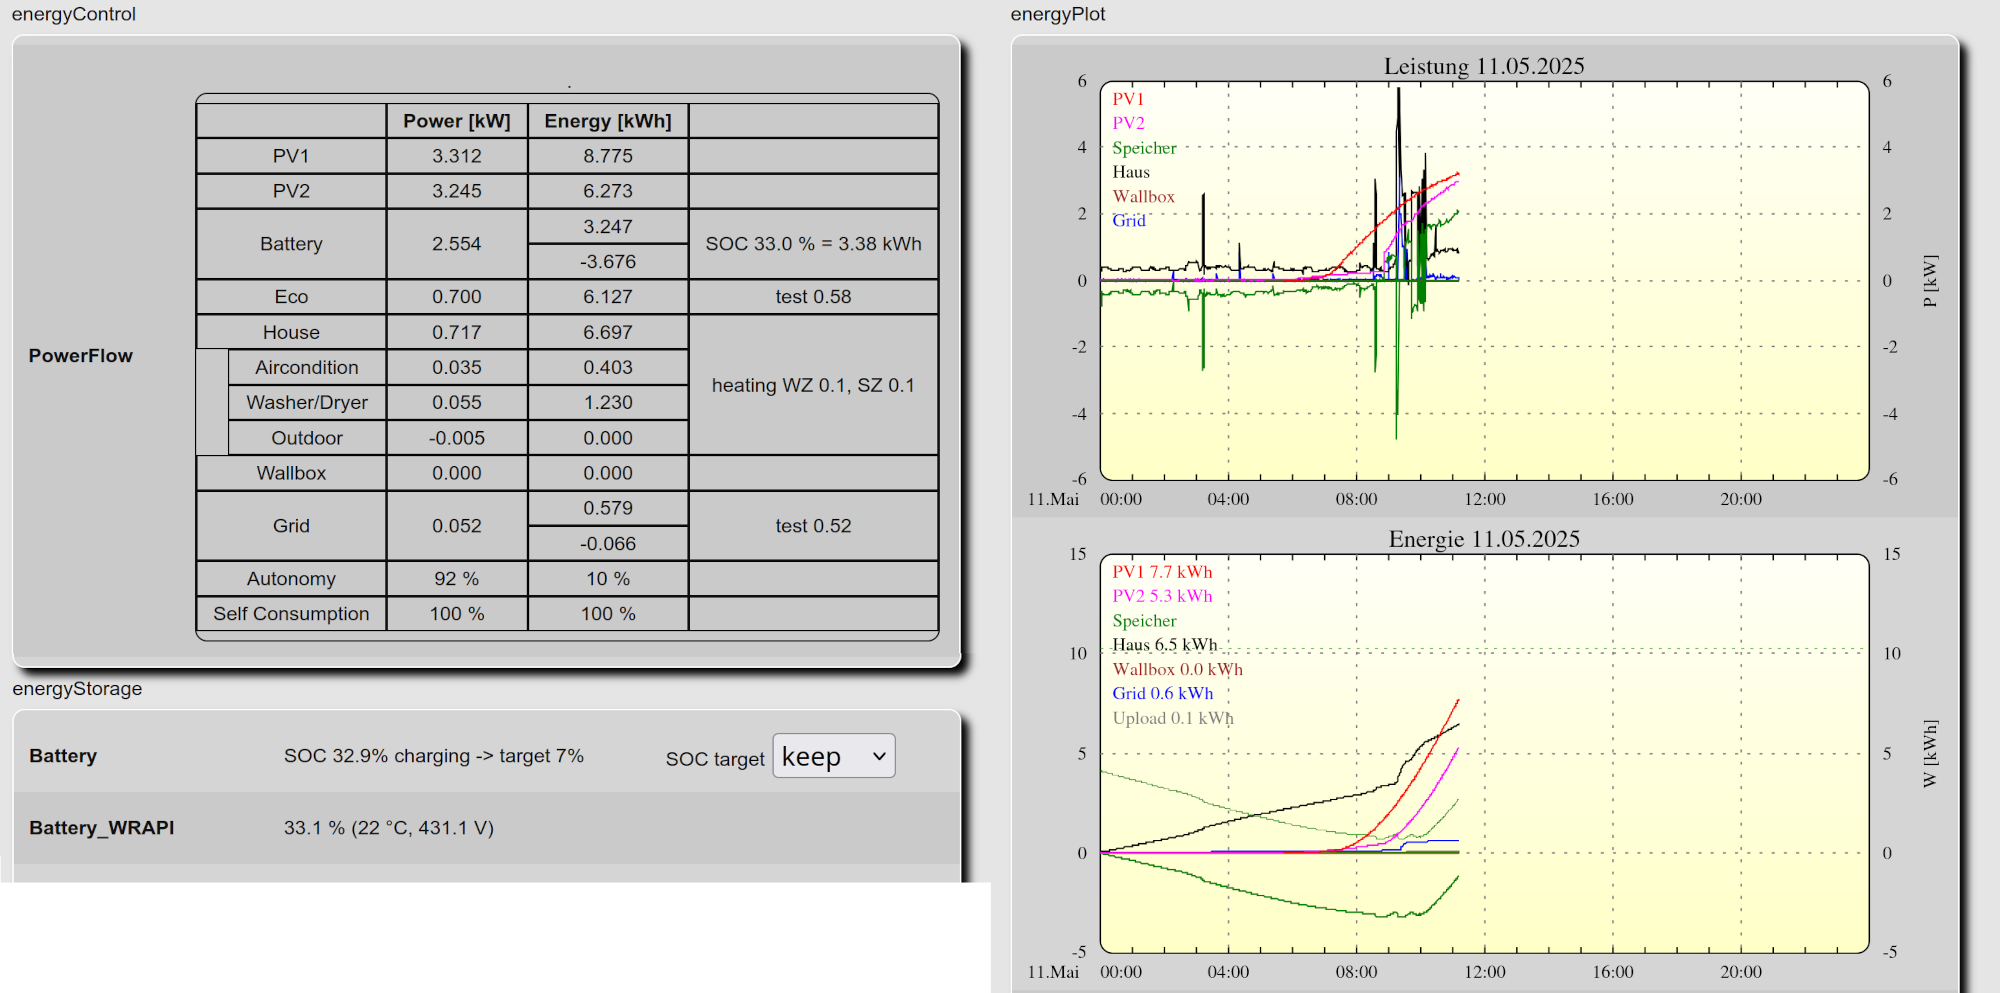Click the Upload 0.1 kWh legend entry
This screenshot has width=2000, height=993.
click(x=1172, y=718)
